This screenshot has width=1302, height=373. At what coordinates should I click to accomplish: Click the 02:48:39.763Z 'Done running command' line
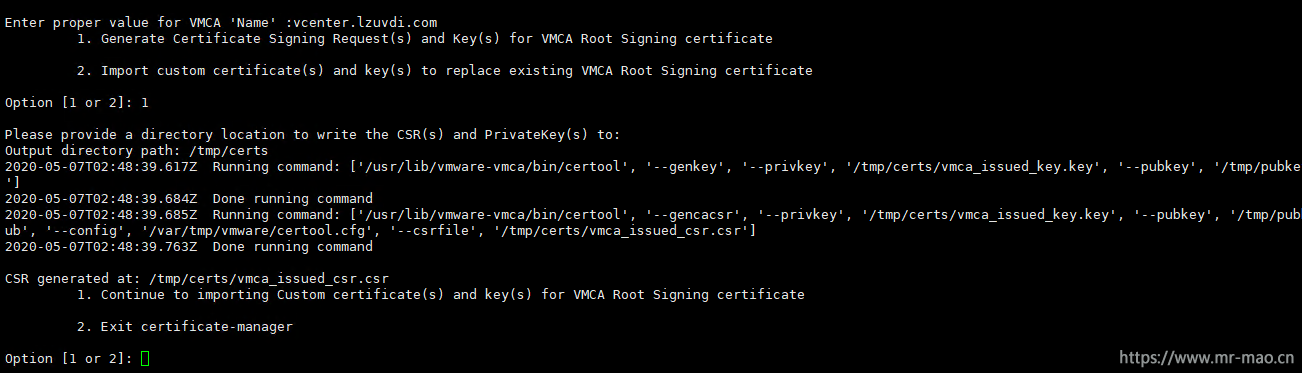(x=189, y=246)
